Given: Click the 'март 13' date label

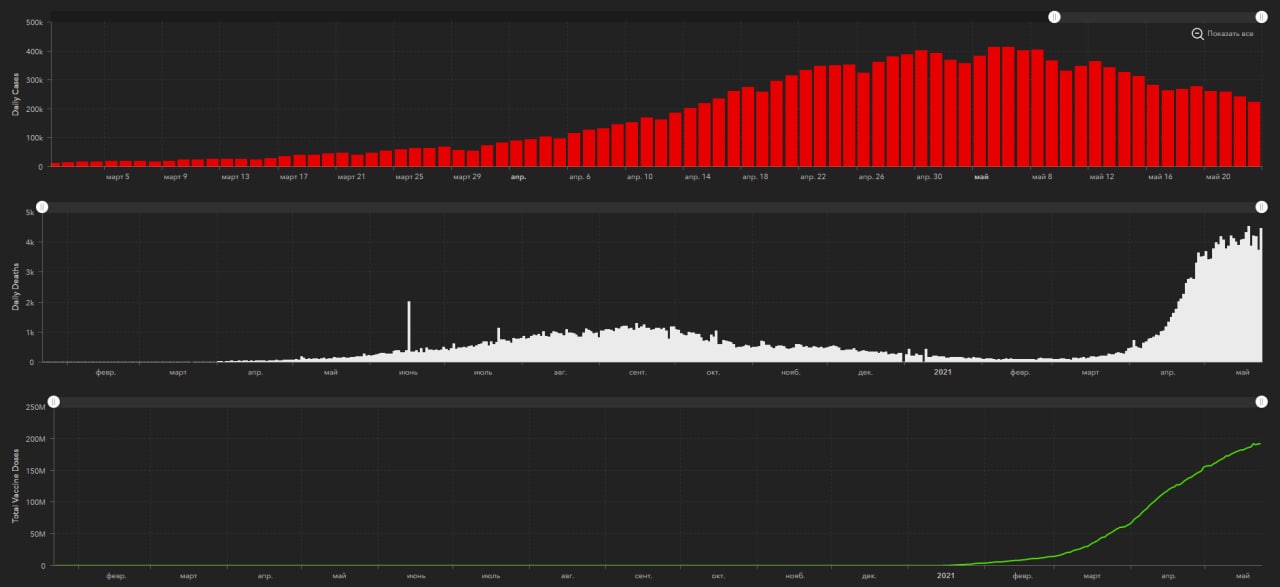Looking at the screenshot, I should (235, 177).
